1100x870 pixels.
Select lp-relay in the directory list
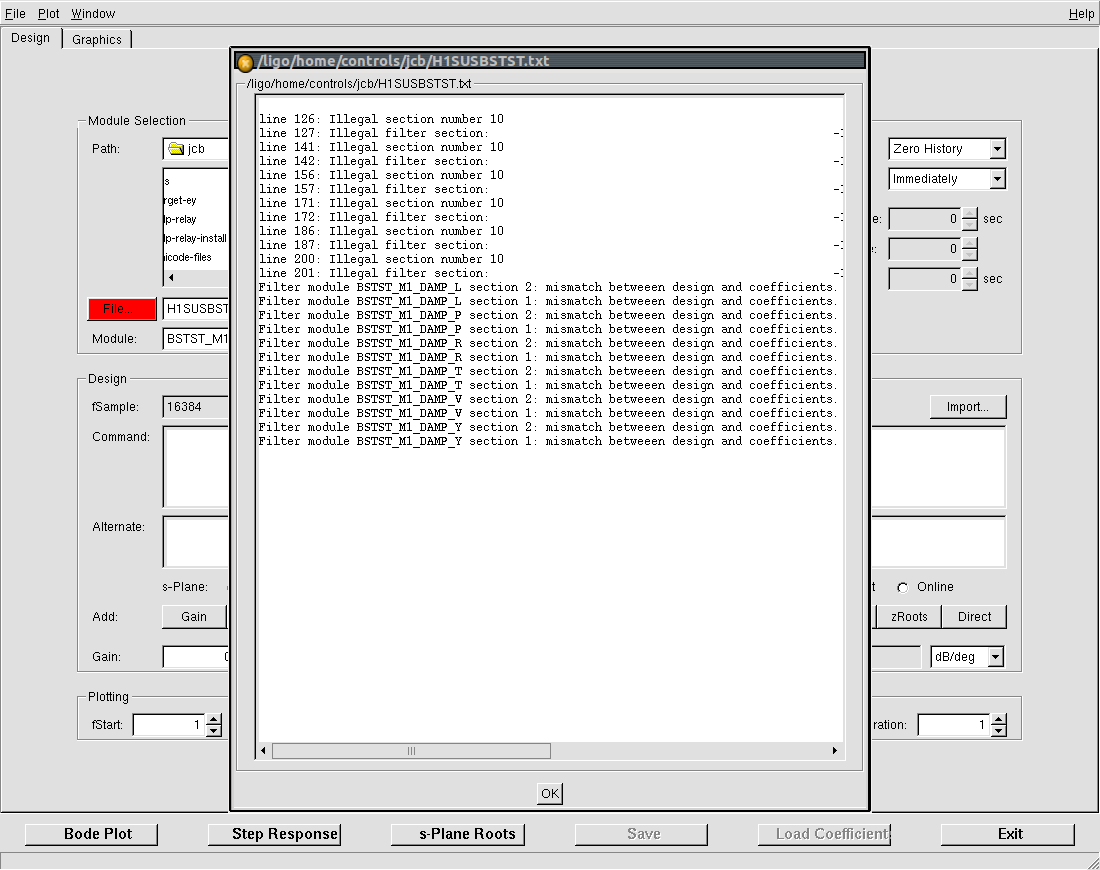click(x=180, y=220)
